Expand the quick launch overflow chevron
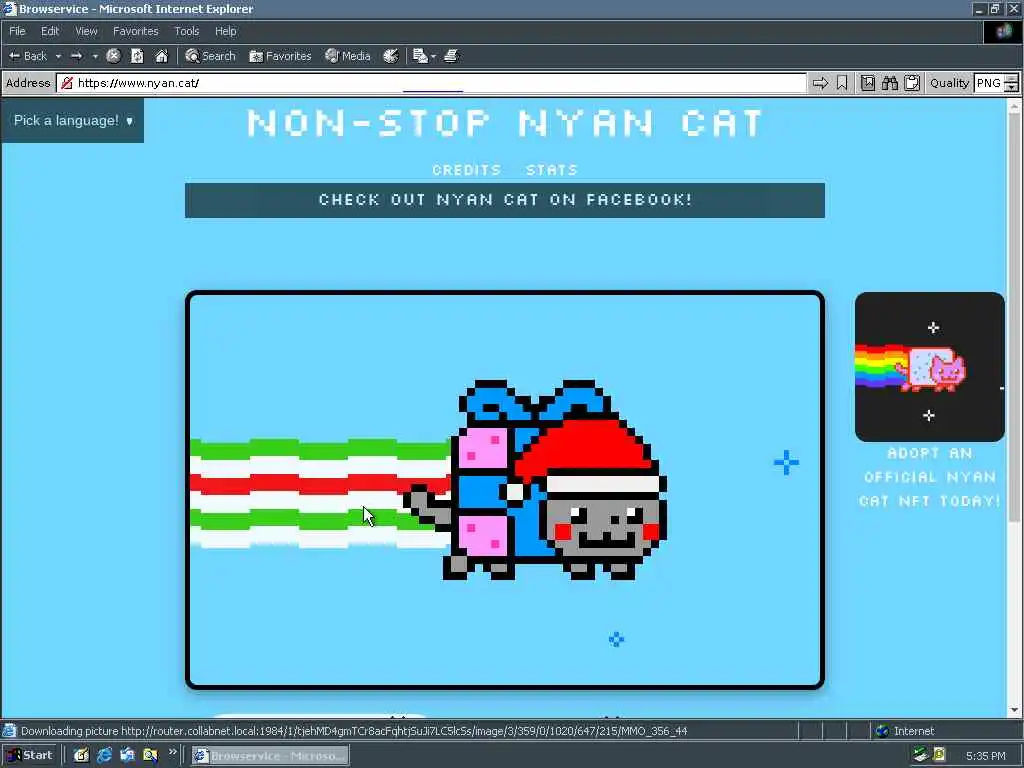 click(172, 752)
